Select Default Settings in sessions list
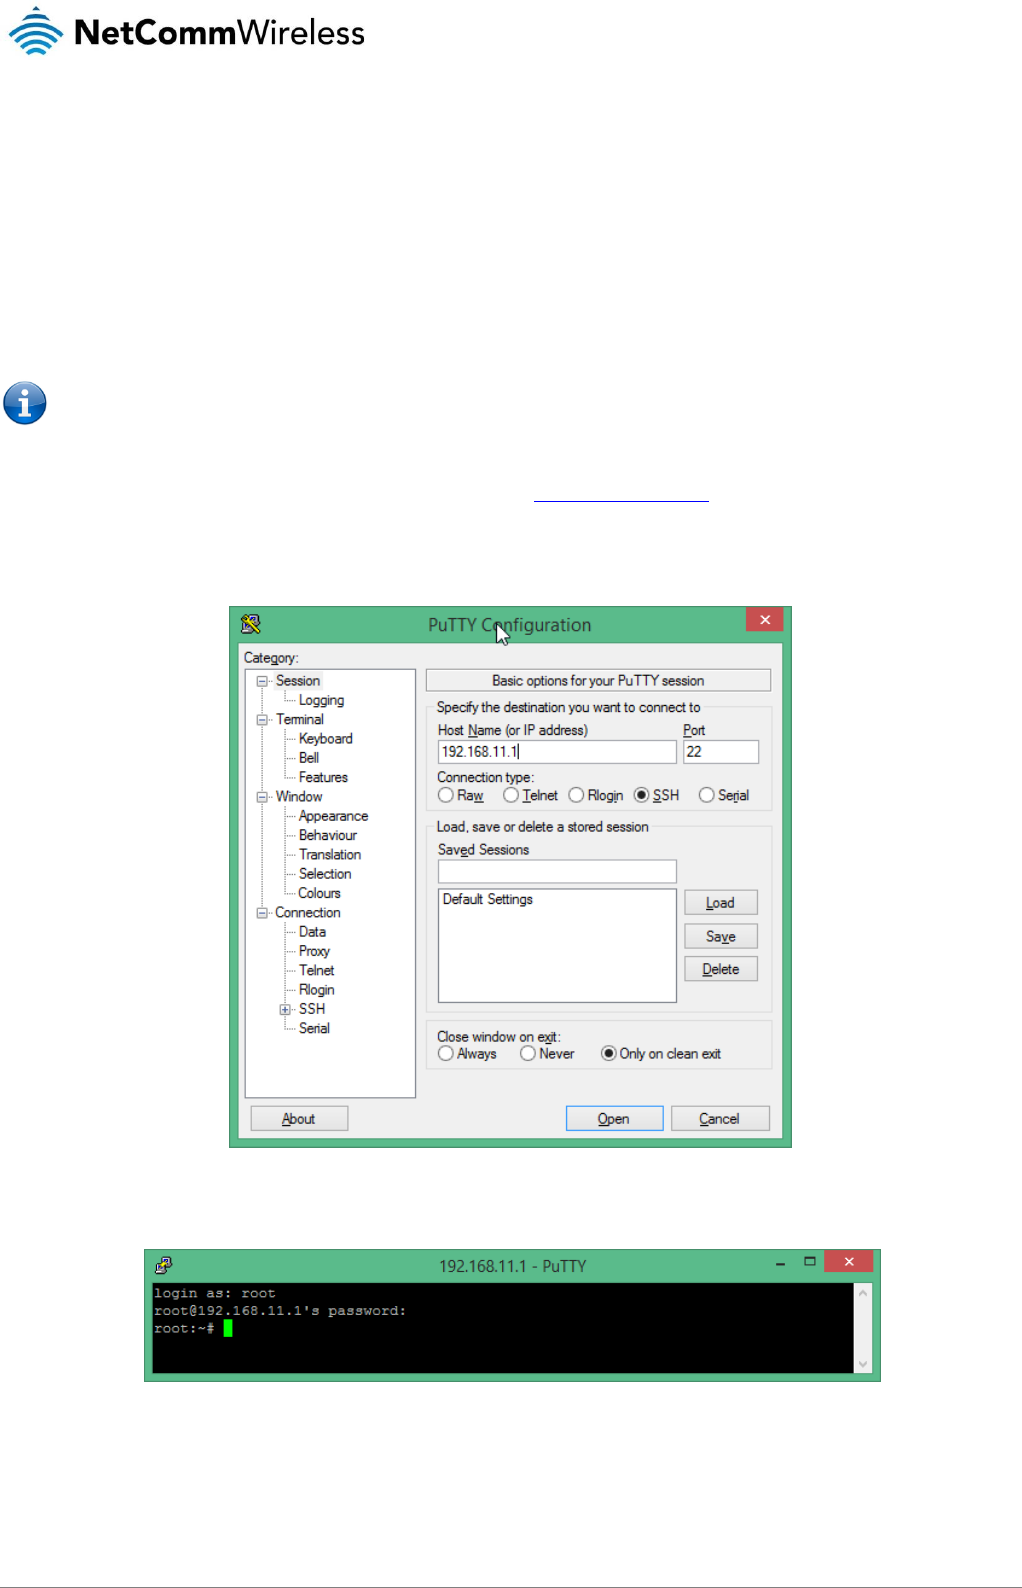The height and width of the screenshot is (1588, 1022). [x=488, y=899]
